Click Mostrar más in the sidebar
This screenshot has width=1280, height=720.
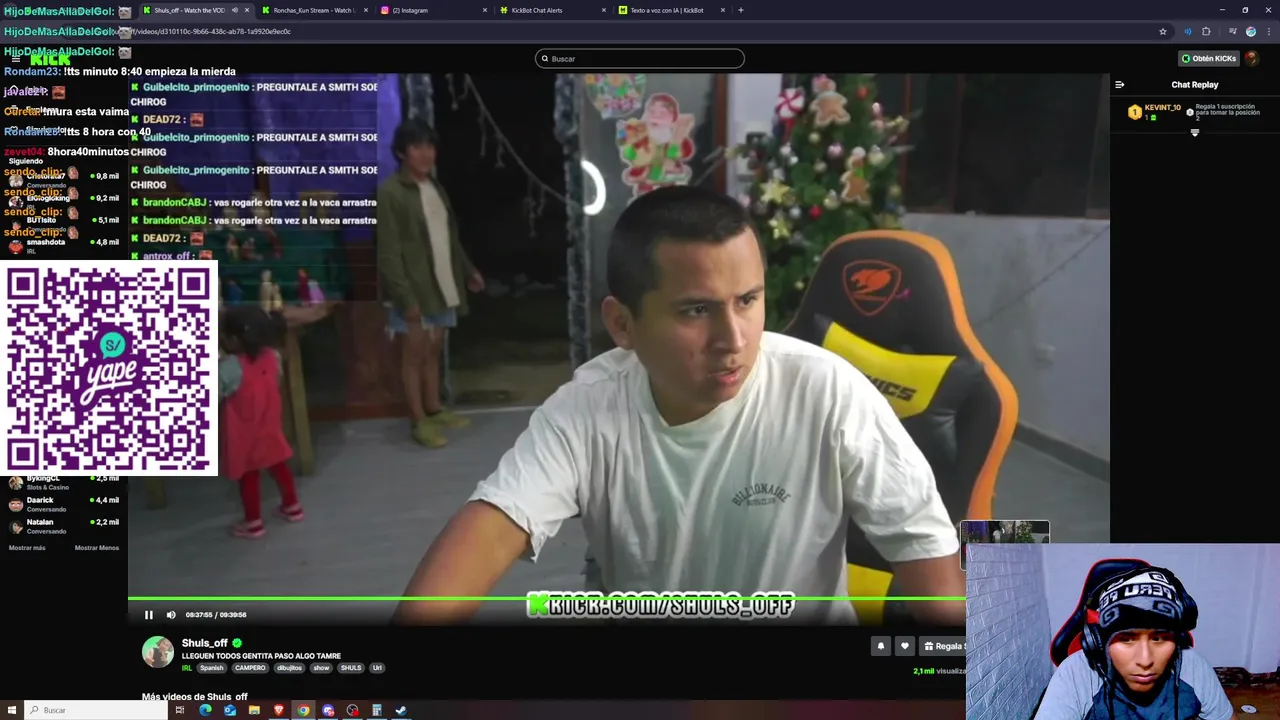click(x=27, y=548)
